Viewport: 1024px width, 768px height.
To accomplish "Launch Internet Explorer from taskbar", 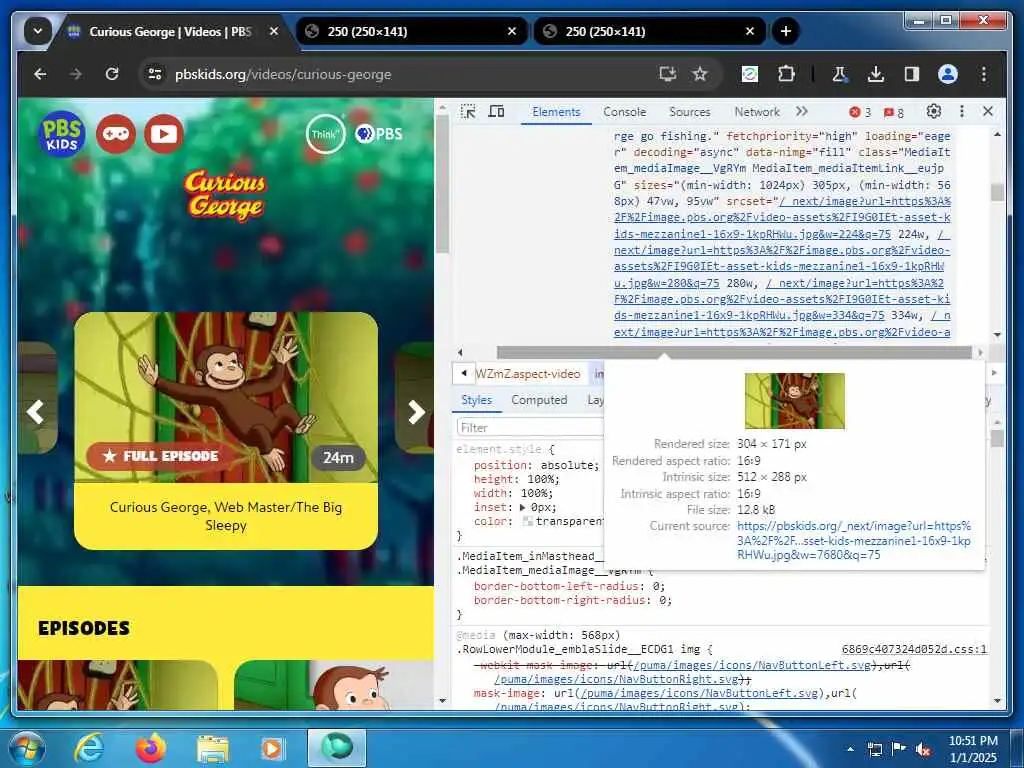I will pyautogui.click(x=88, y=748).
